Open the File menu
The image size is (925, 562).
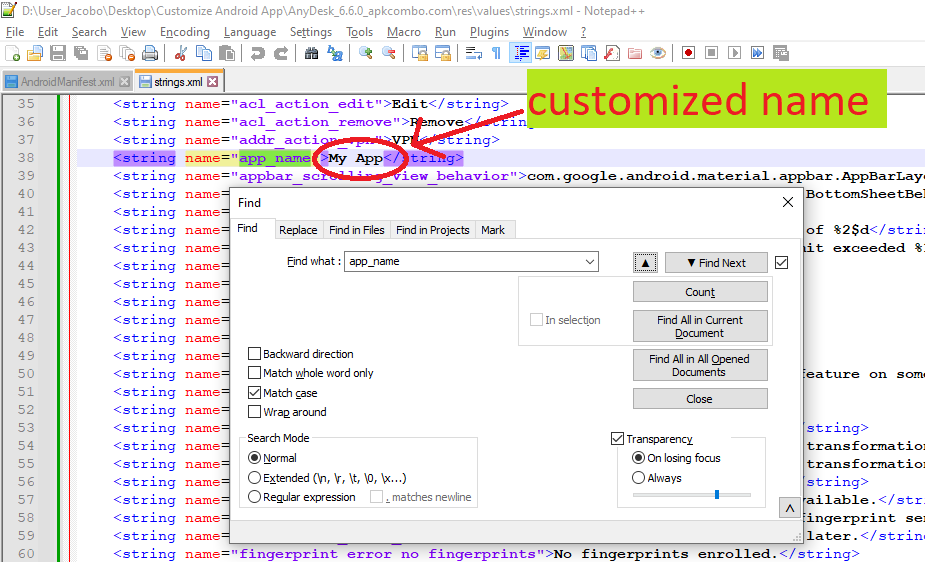pos(15,32)
